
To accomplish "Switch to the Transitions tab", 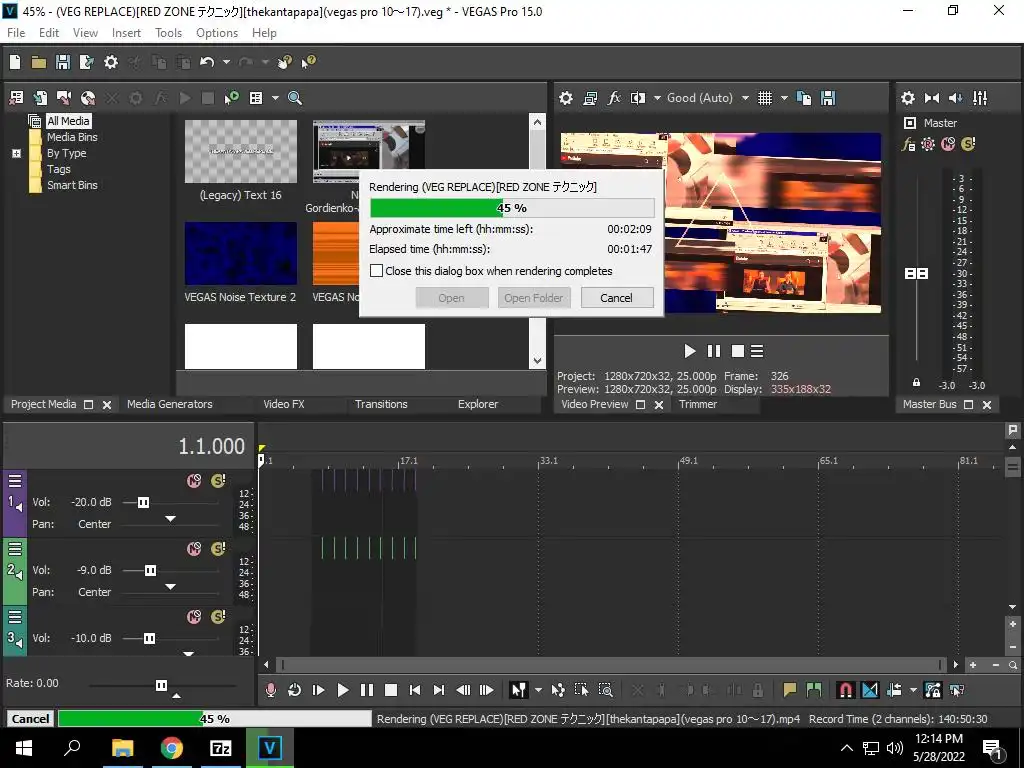I will coord(381,404).
